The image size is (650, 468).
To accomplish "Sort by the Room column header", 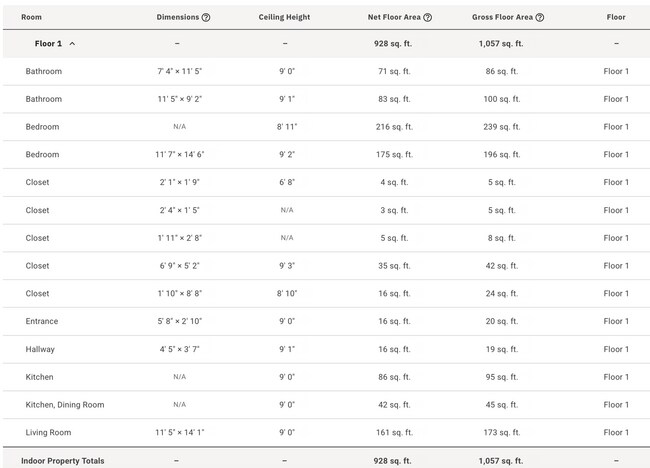I will pyautogui.click(x=32, y=17).
